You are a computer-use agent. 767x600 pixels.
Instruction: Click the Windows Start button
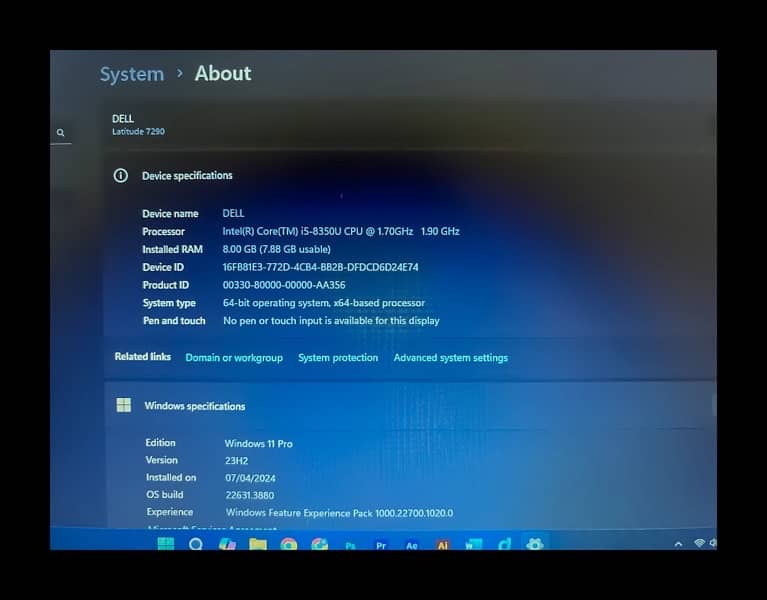pos(166,544)
